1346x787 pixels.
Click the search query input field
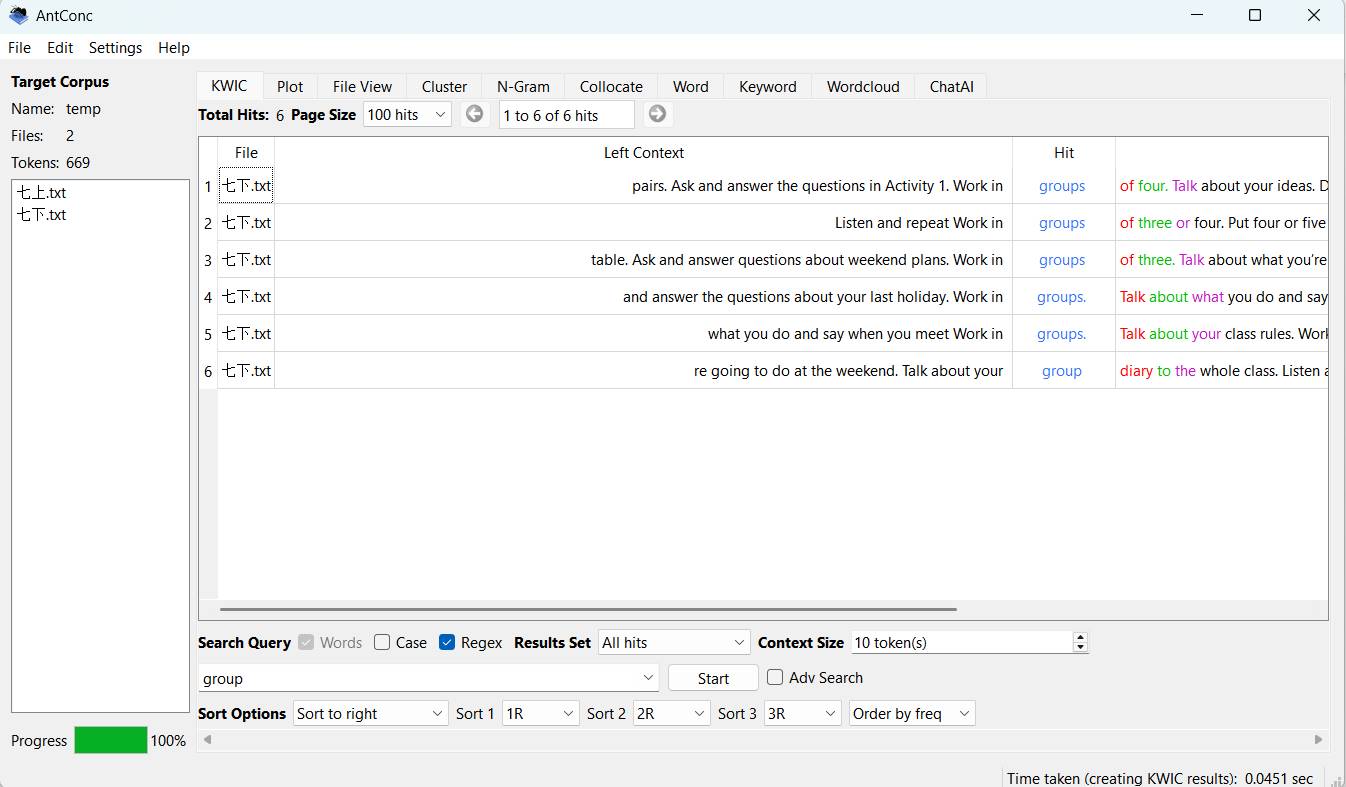(x=418, y=679)
